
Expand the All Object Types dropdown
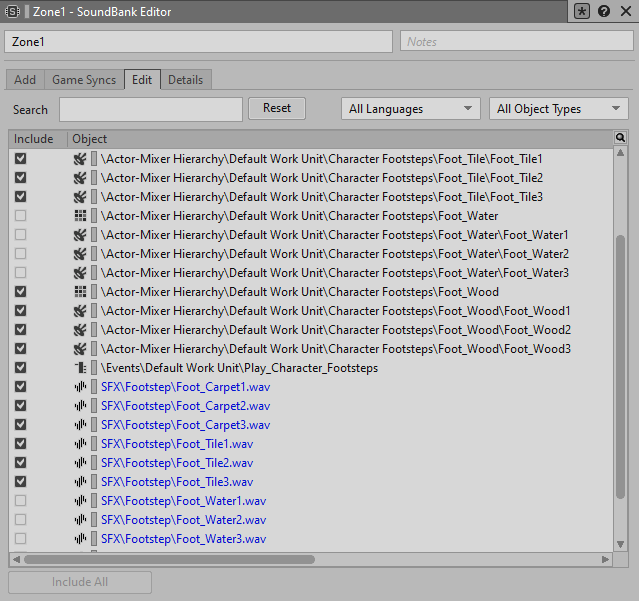point(558,109)
